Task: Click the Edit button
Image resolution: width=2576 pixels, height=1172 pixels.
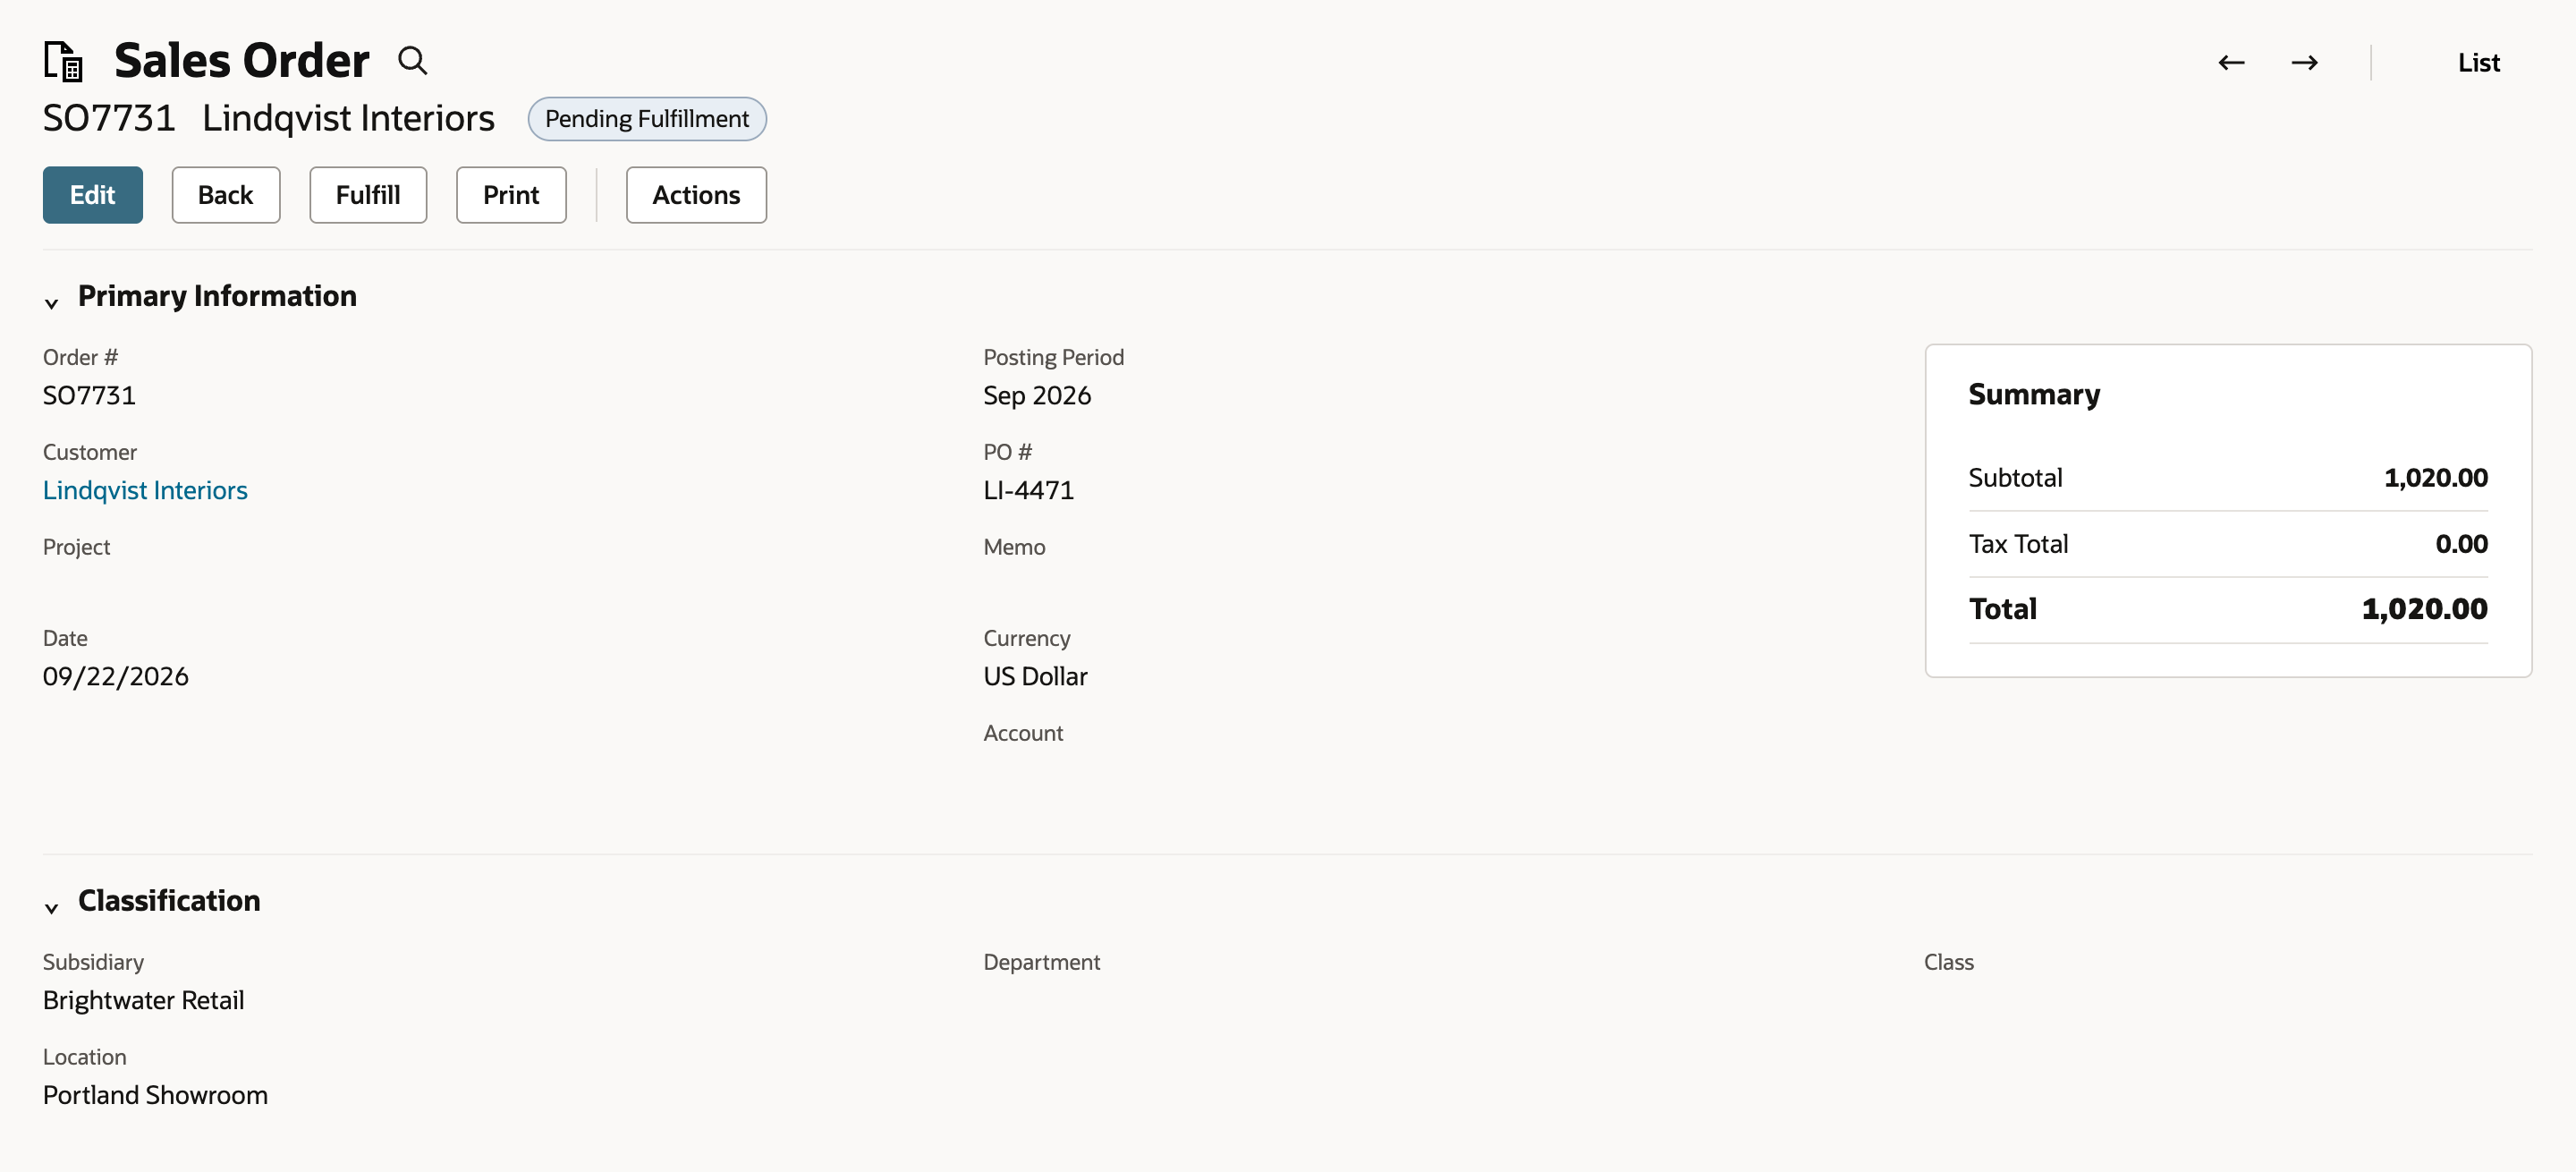Action: pos(92,195)
